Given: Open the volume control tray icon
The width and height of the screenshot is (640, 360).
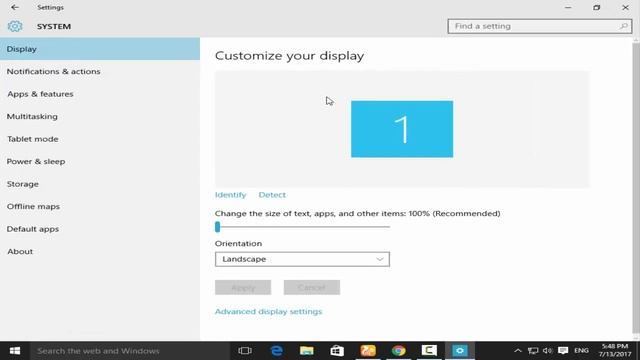Looking at the screenshot, I should click(547, 351).
